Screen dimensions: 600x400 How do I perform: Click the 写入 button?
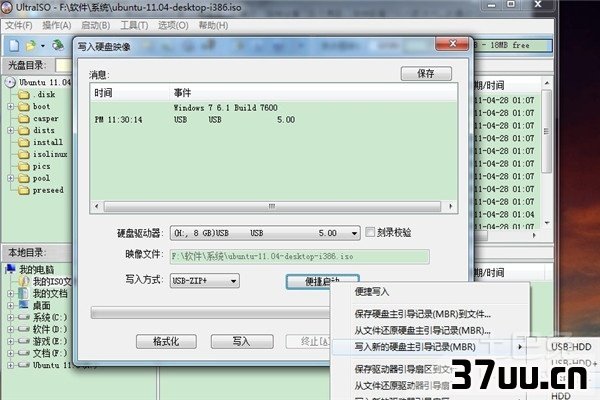tap(242, 341)
